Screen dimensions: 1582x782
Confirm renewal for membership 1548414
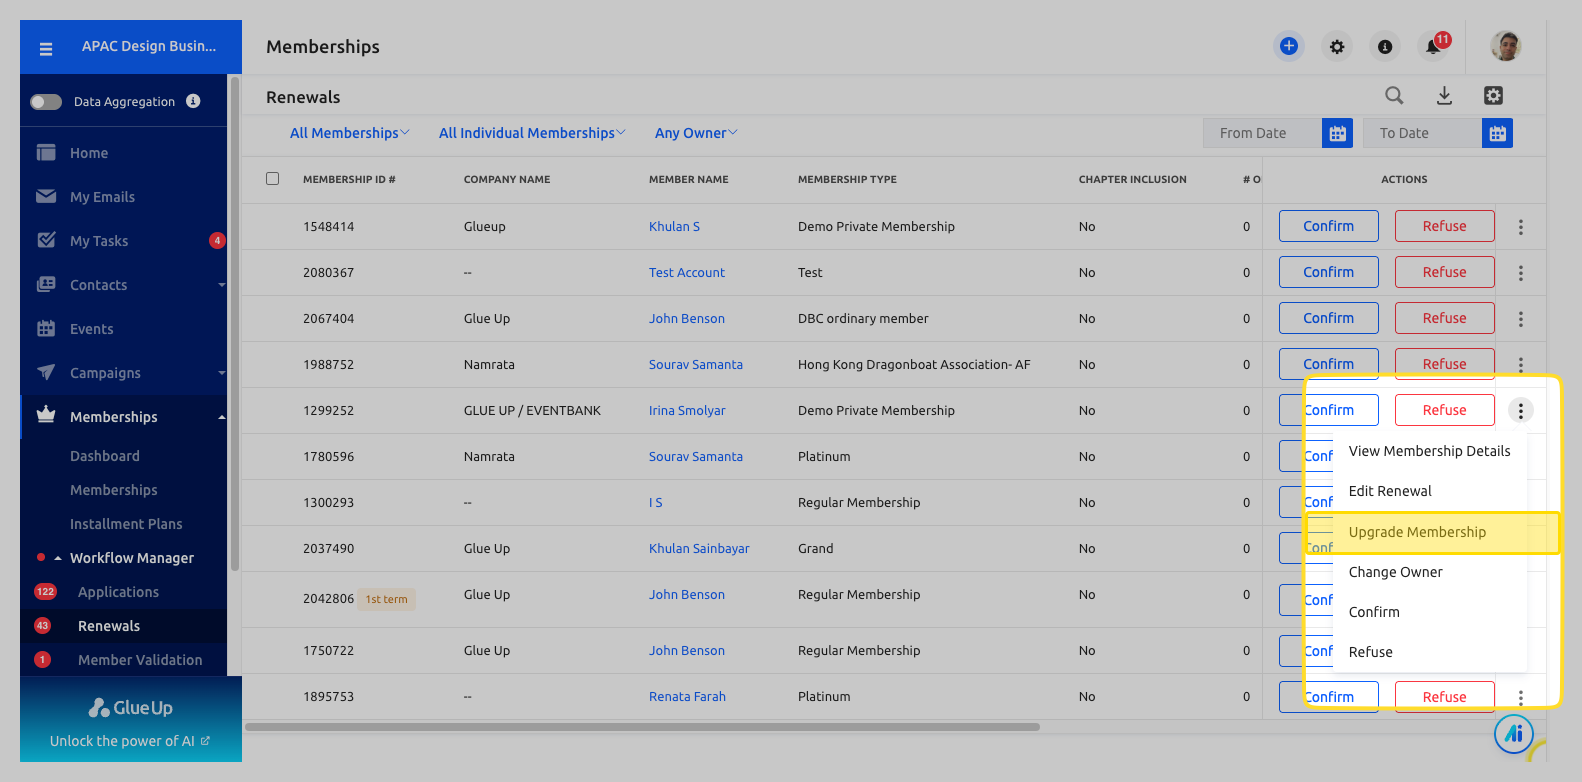pos(1328,226)
